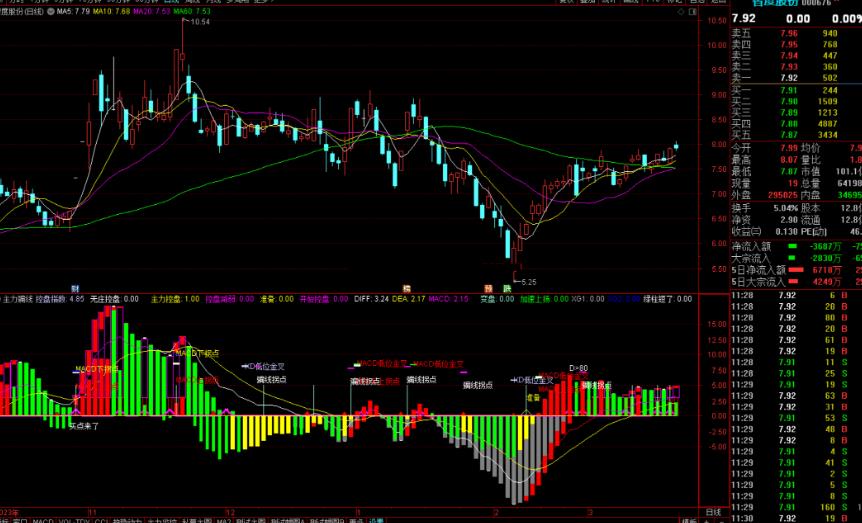Switch to the MACD indicator tab
Viewport: 862px width, 523px height.
pos(43,520)
